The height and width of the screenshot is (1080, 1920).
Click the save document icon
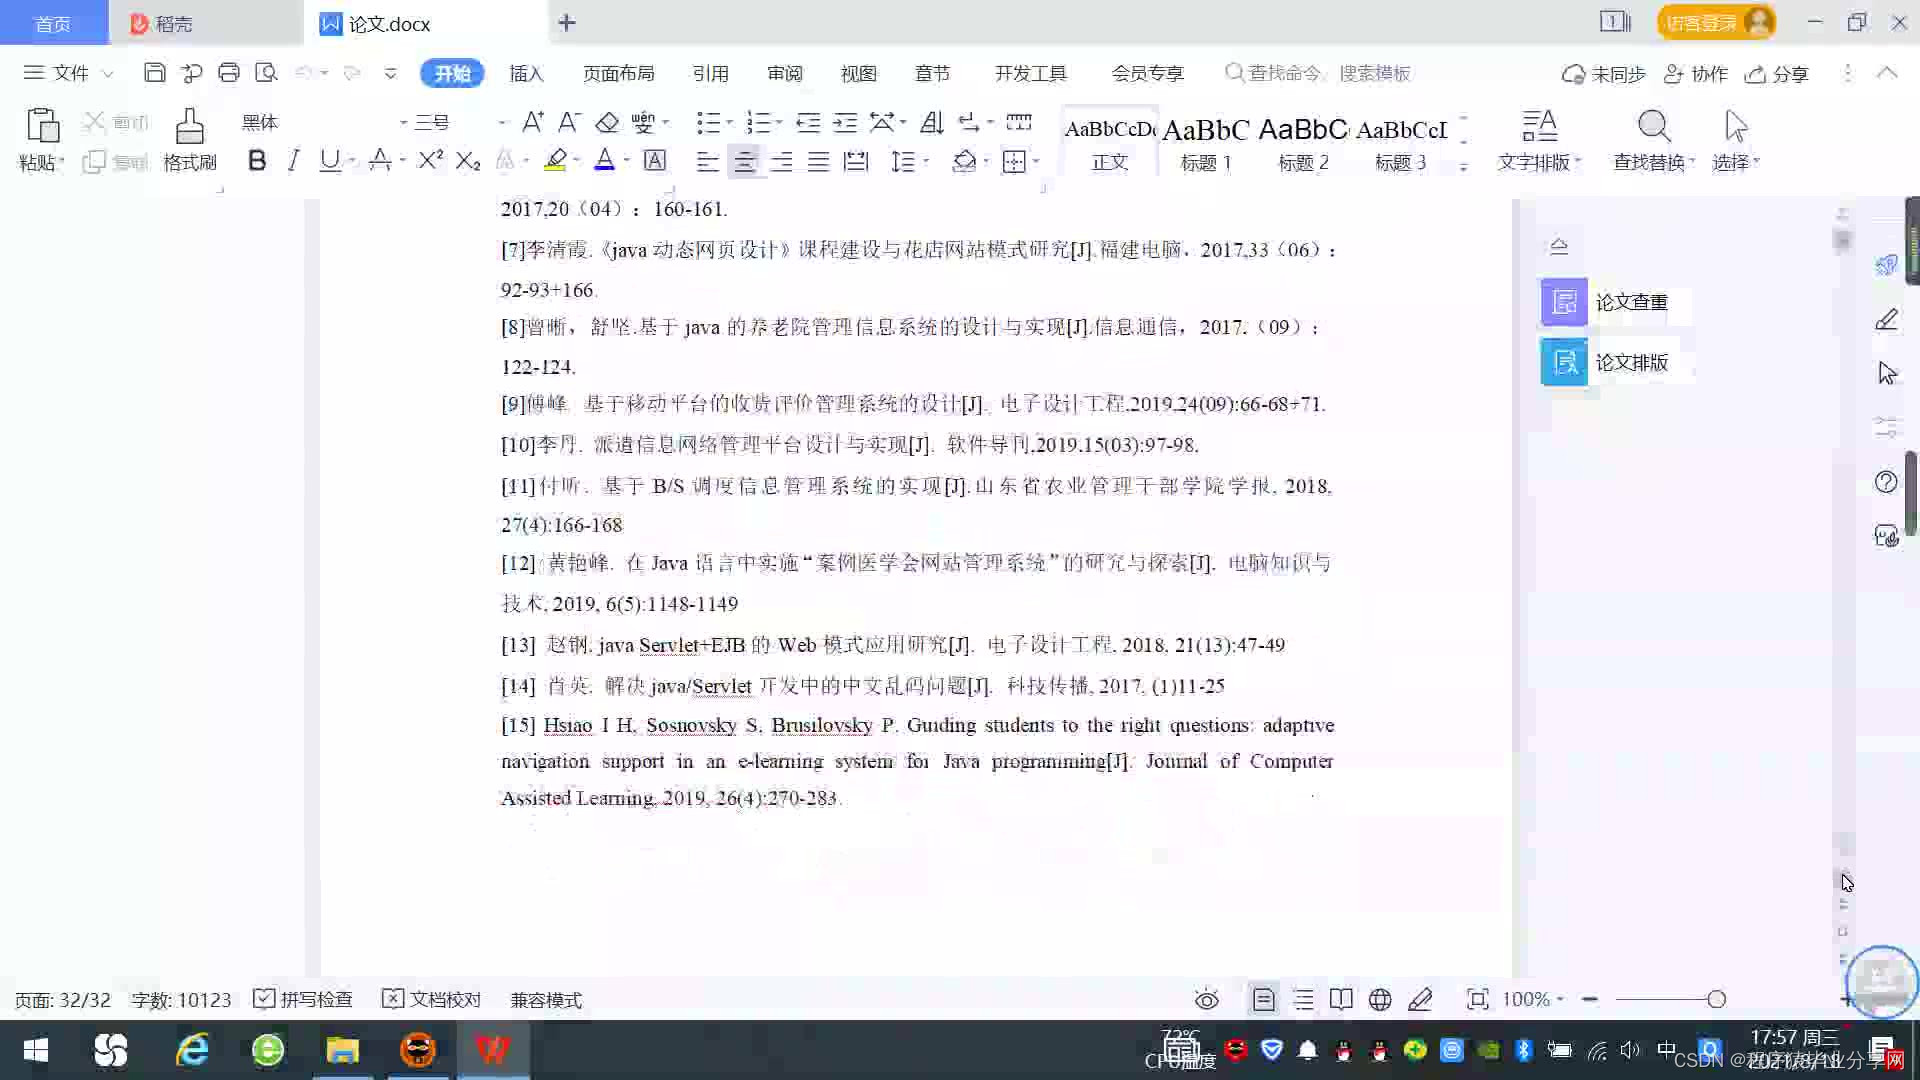(154, 73)
